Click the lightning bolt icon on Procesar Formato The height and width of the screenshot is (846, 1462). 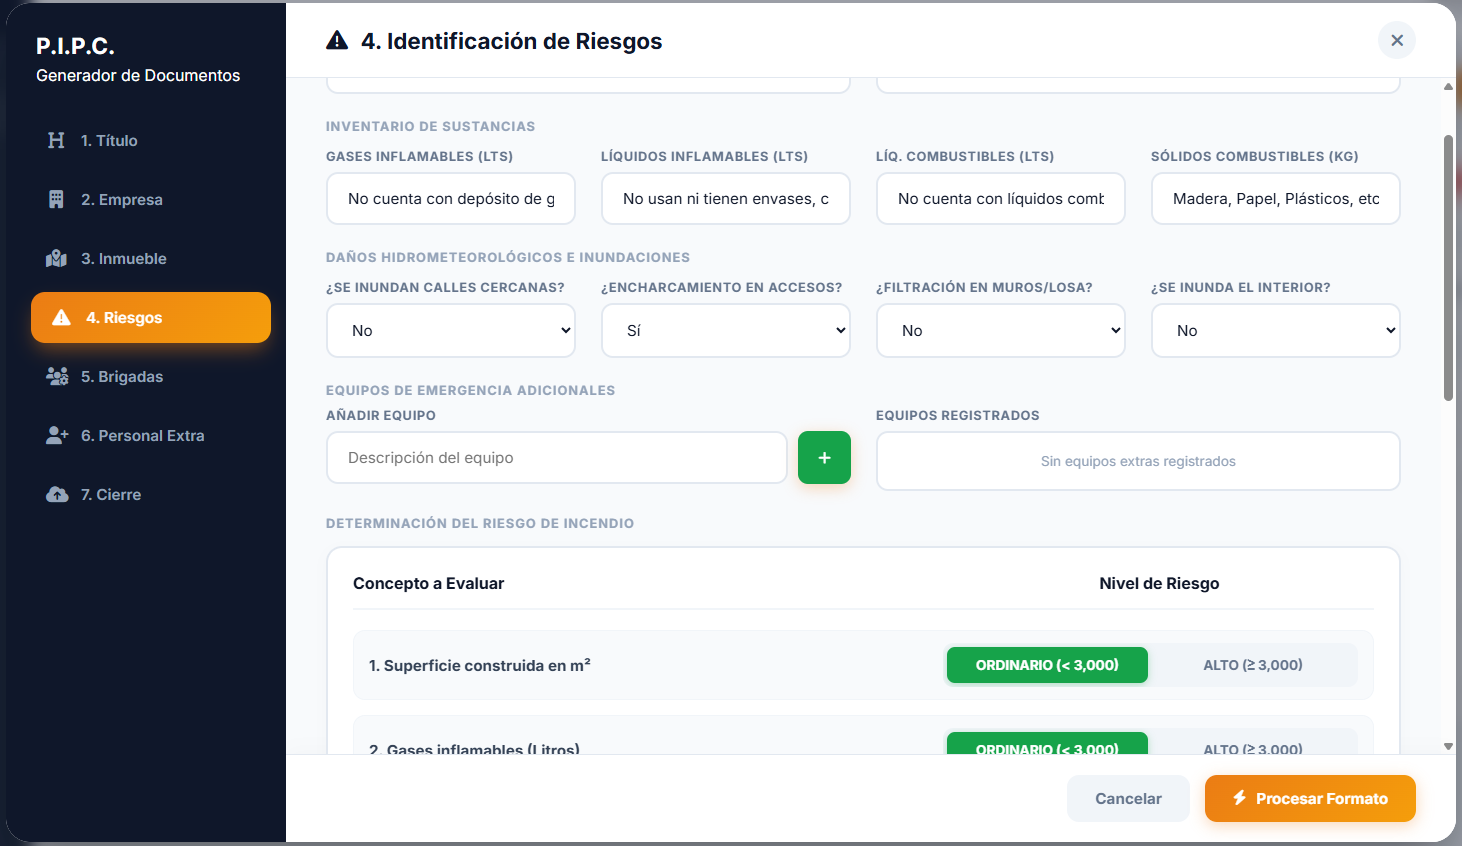pos(1239,798)
